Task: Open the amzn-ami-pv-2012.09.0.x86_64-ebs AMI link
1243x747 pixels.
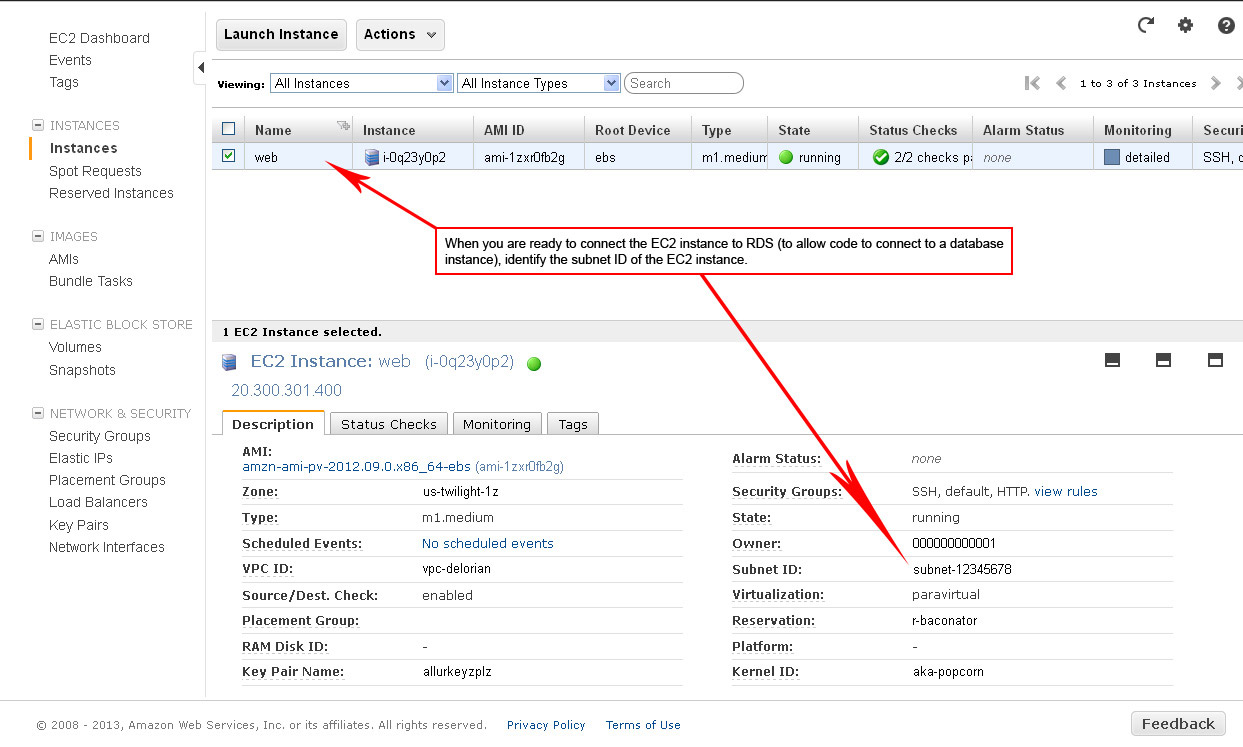Action: [x=356, y=466]
